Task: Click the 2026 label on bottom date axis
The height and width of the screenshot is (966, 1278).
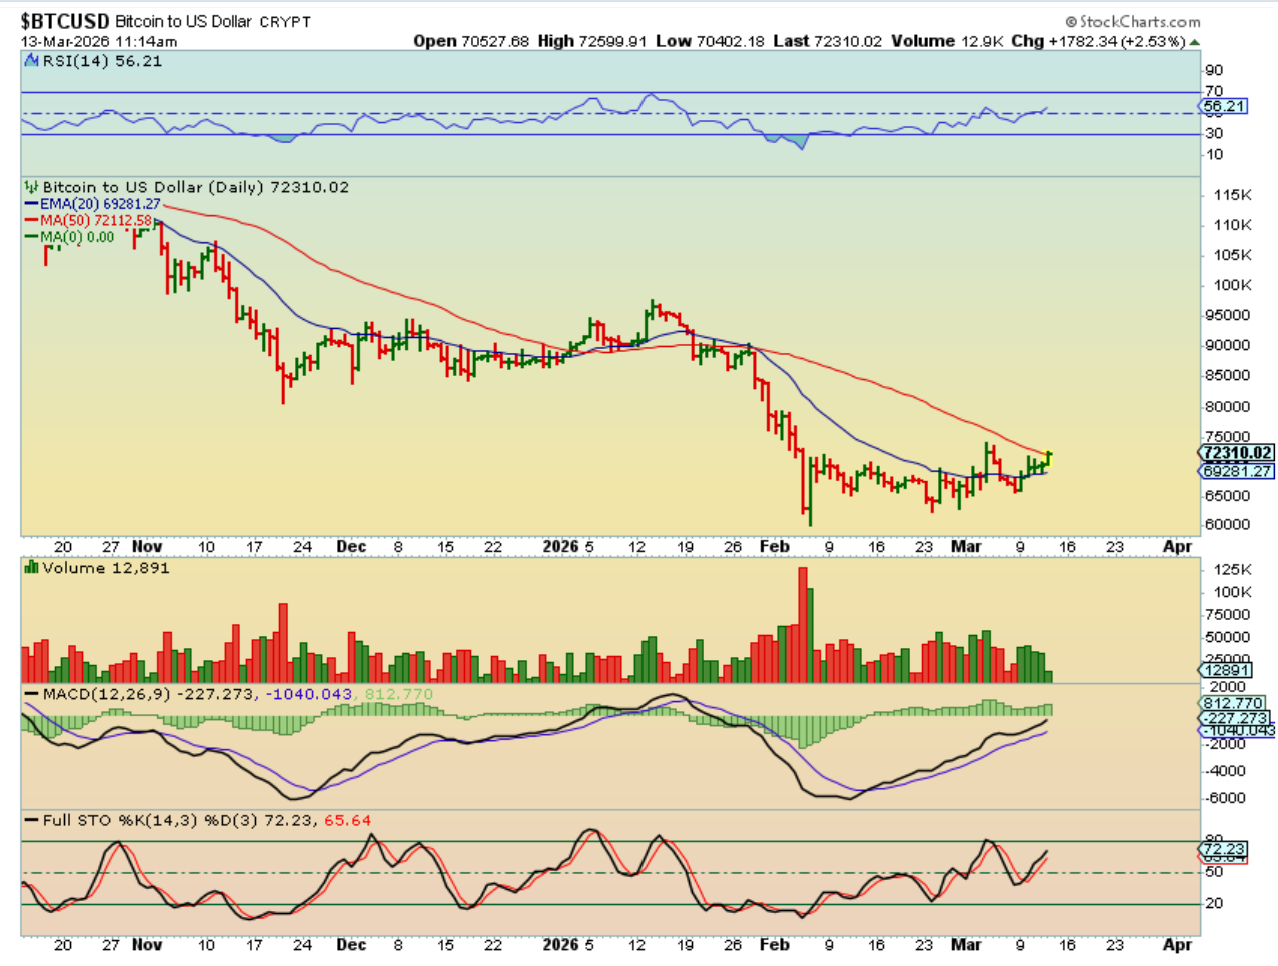Action: point(560,945)
